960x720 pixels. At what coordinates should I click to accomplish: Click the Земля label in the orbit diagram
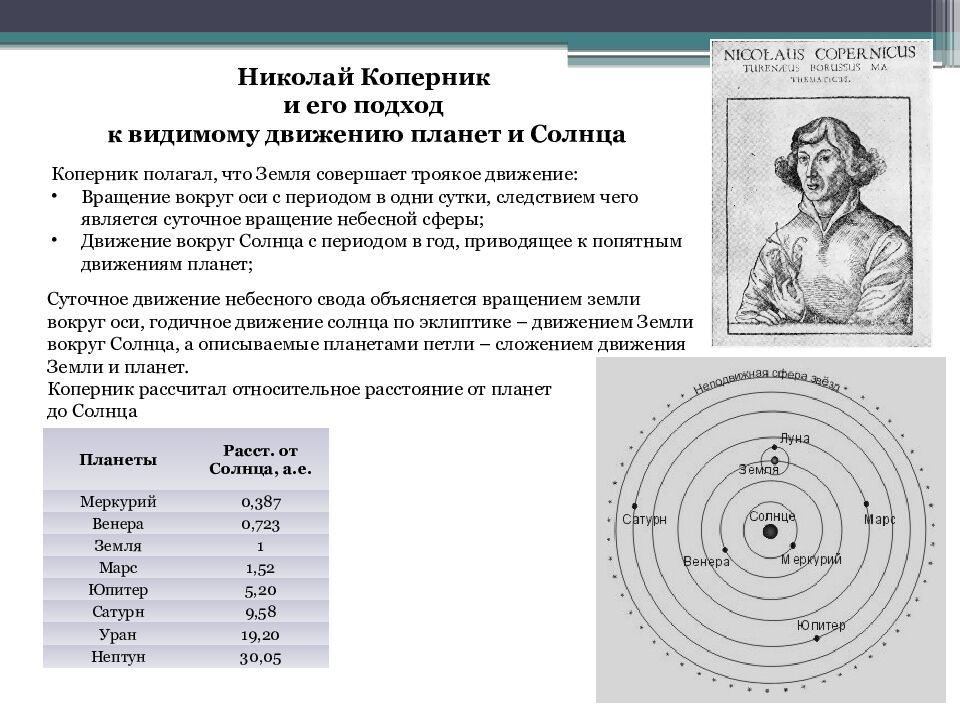(758, 469)
